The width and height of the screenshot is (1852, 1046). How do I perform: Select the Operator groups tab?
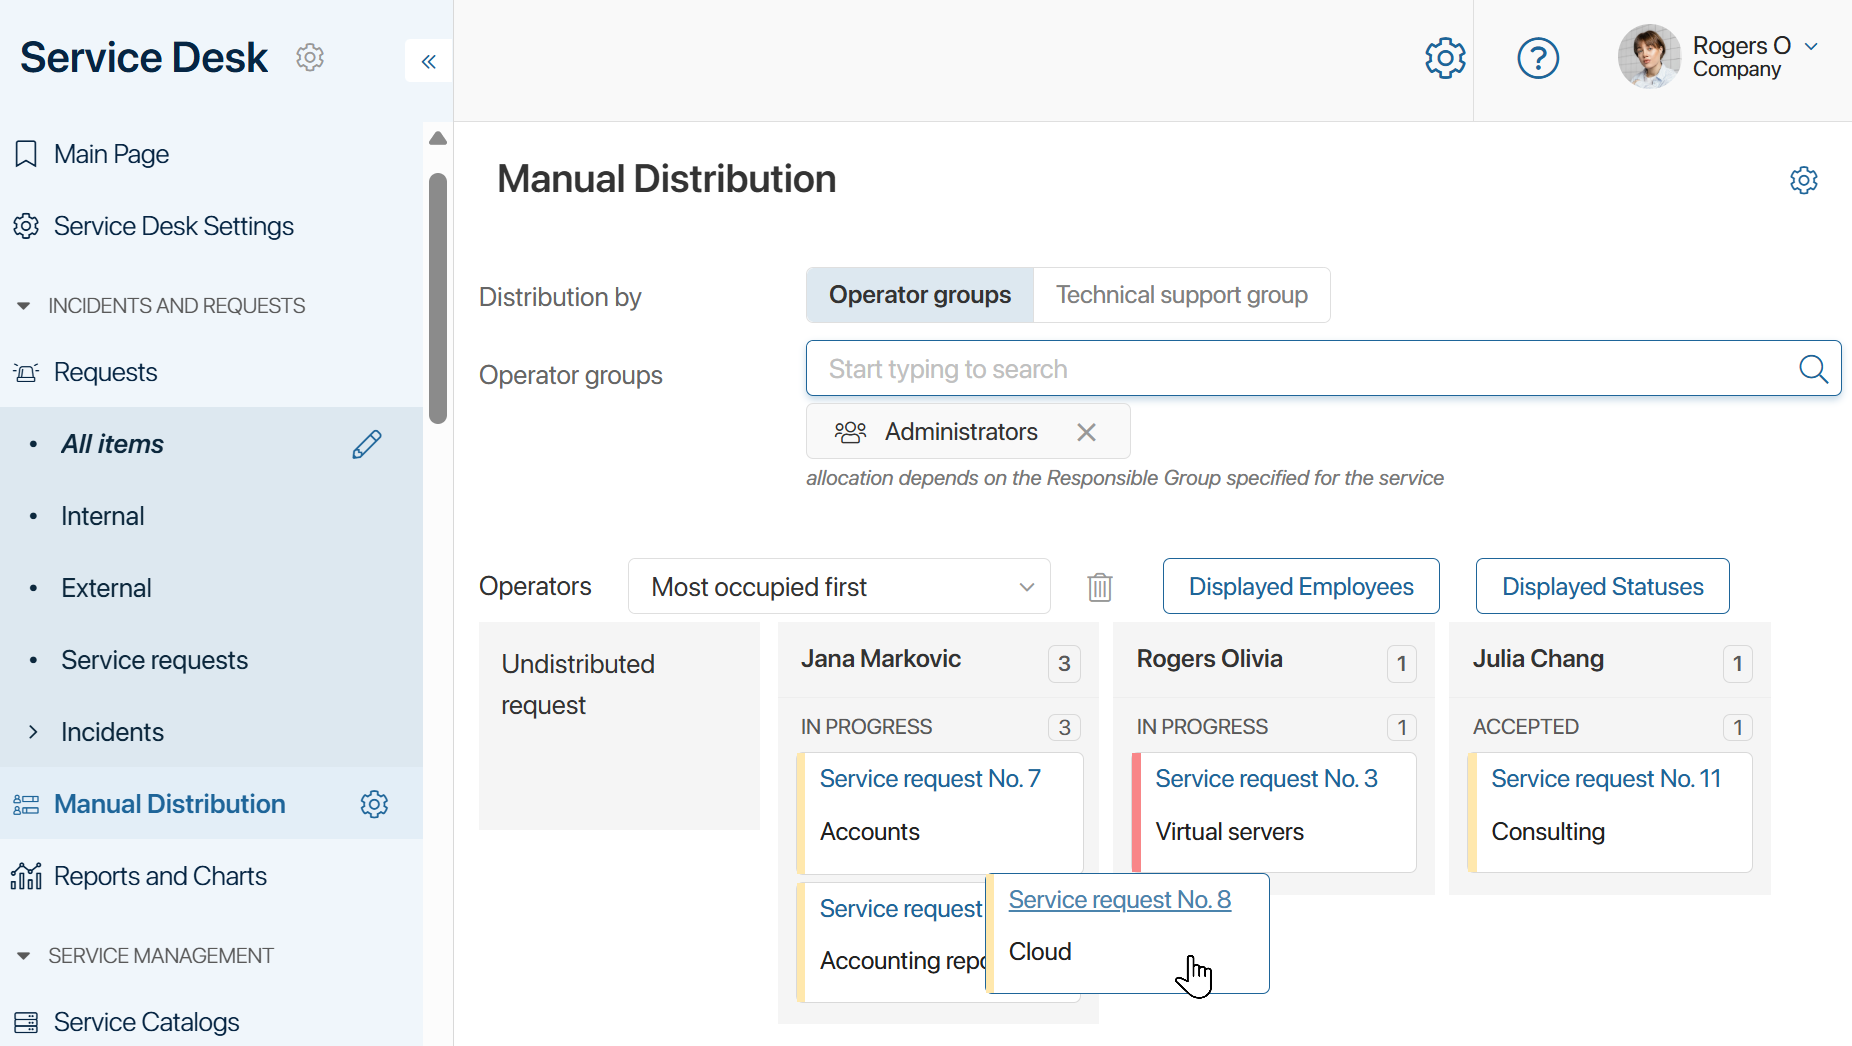tap(920, 295)
